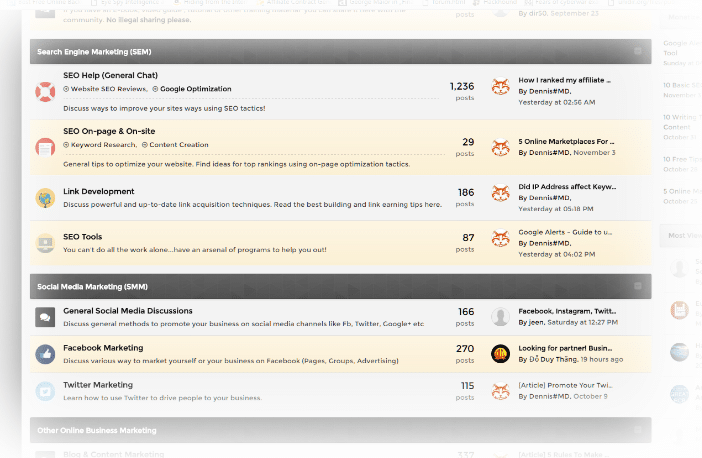Open the Keyword Research subforum

[103, 145]
